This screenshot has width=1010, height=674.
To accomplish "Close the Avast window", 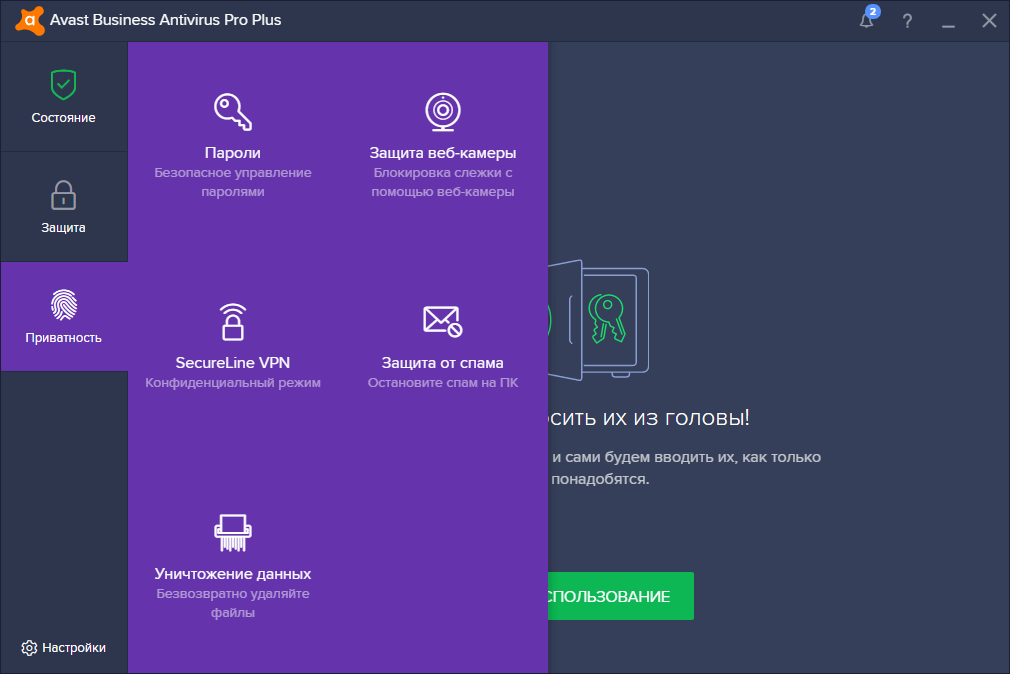I will (x=989, y=21).
